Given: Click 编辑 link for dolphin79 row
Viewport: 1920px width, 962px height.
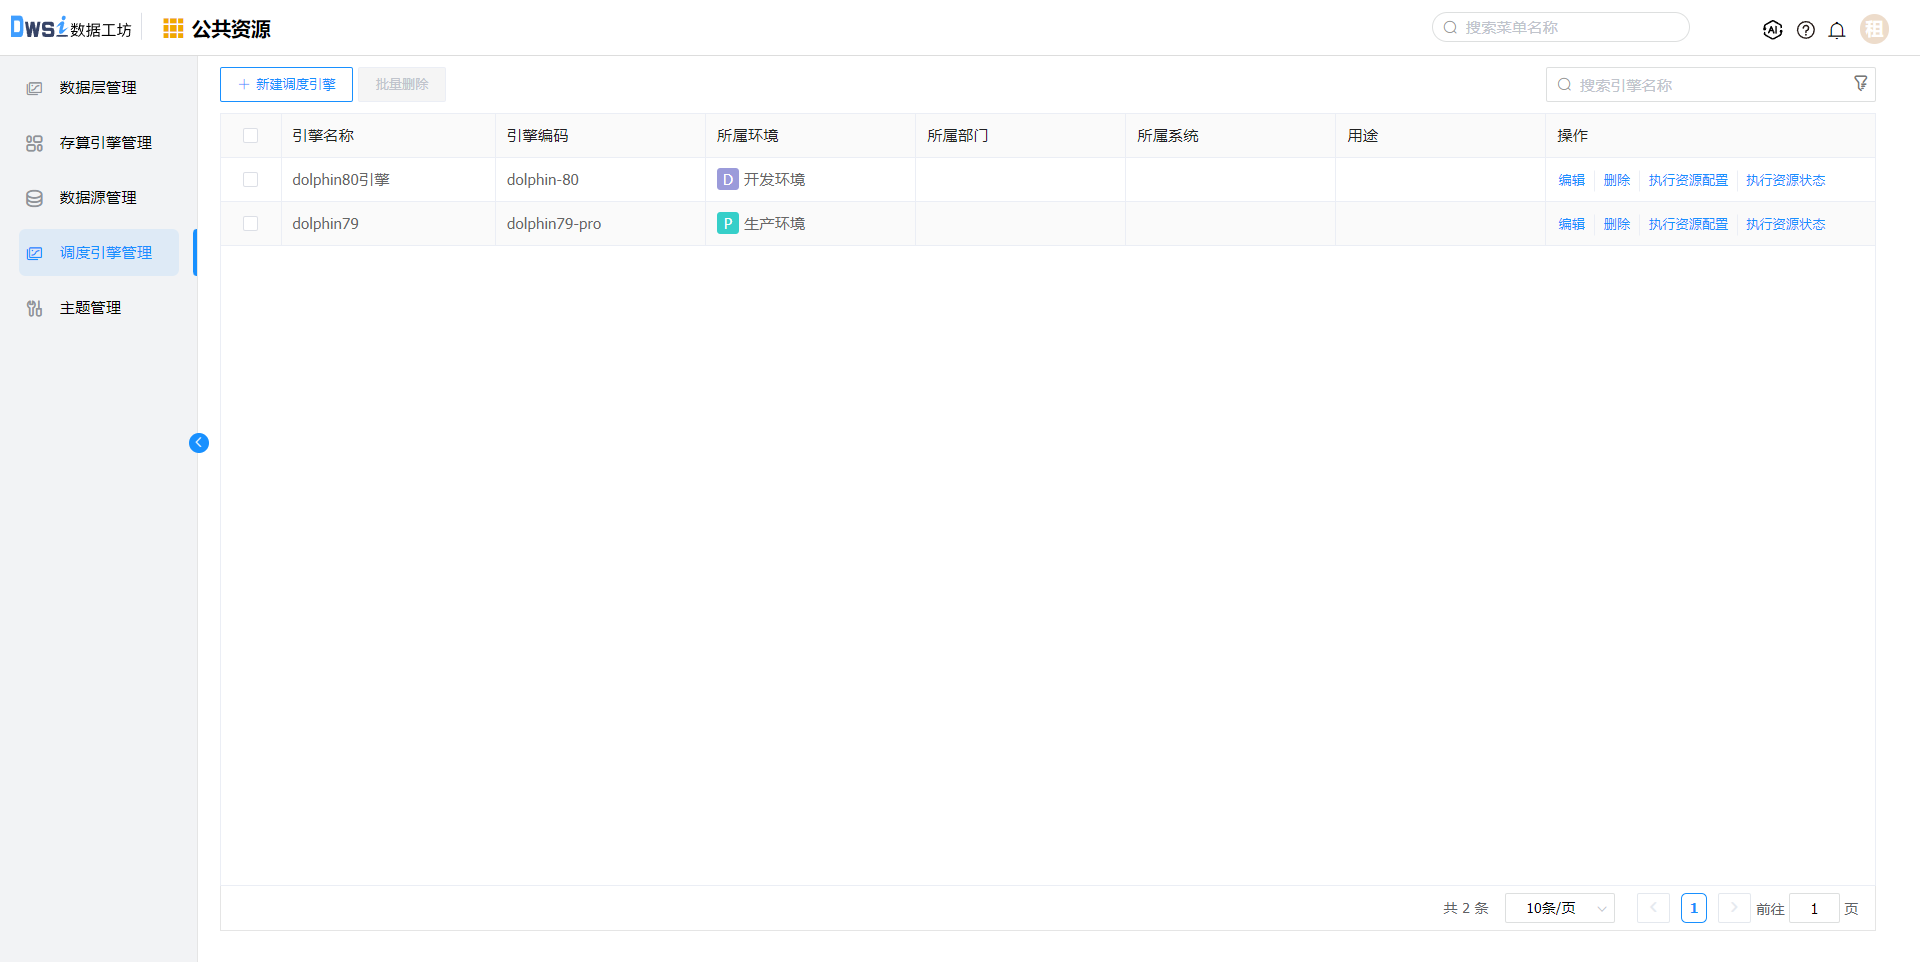Looking at the screenshot, I should 1571,224.
